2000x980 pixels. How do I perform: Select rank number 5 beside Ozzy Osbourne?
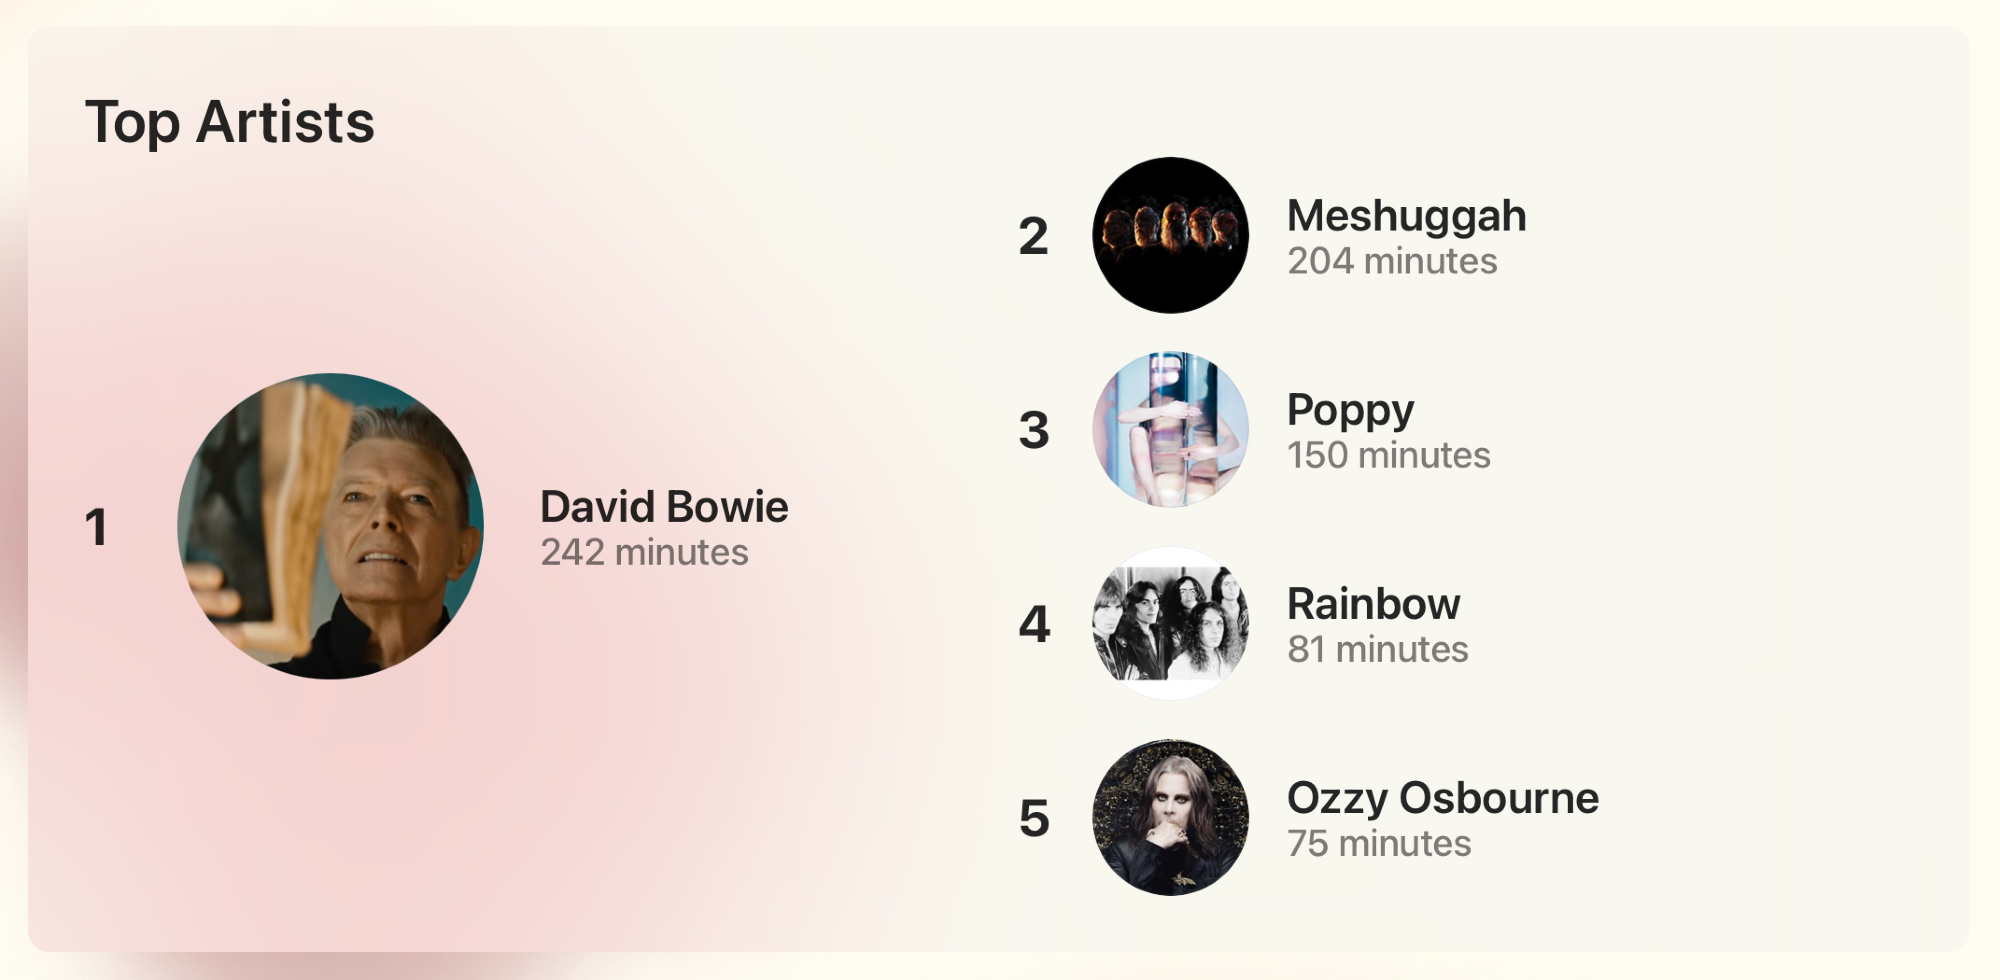(1034, 818)
